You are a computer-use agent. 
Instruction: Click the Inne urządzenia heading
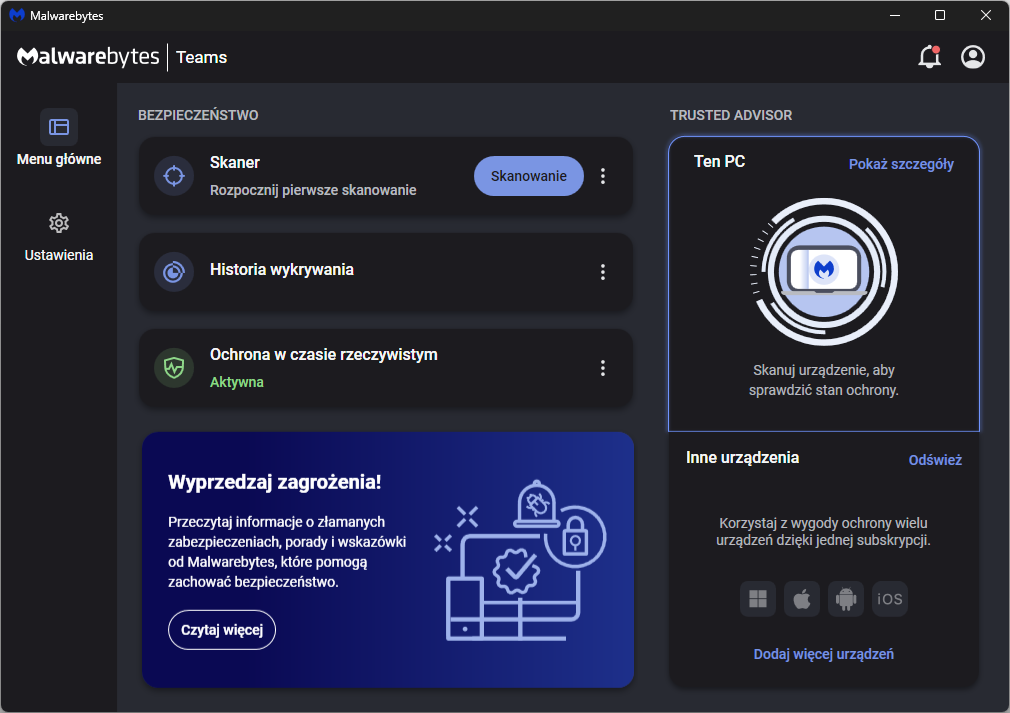(x=742, y=457)
